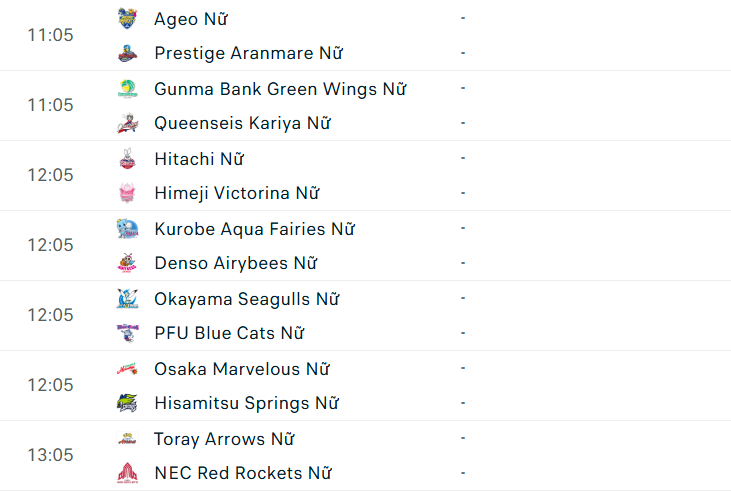Click the Toray Arrows Nữ logo

click(127, 438)
